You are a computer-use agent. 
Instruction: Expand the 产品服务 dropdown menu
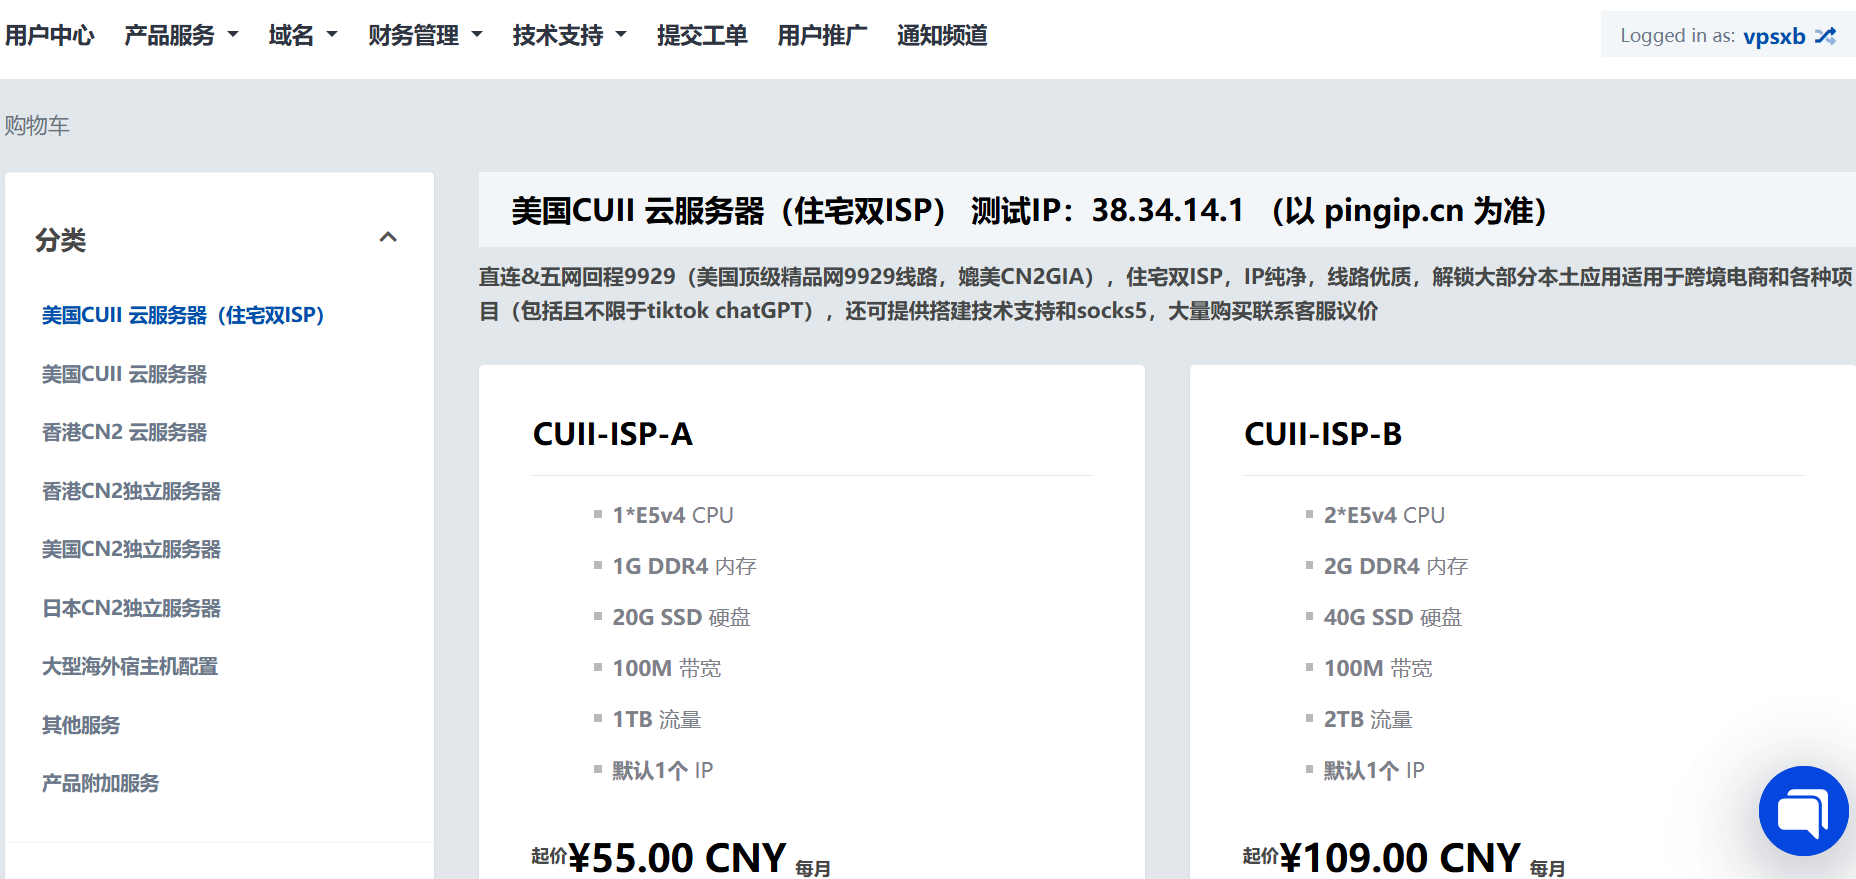pos(181,36)
